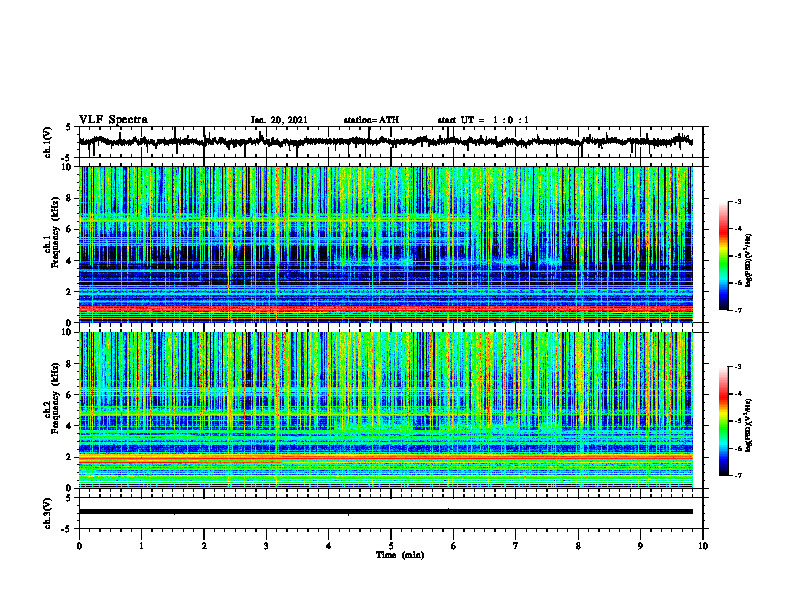Click inside the ch.2 spectrogram panel
This screenshot has height=612, width=792.
click(x=385, y=410)
